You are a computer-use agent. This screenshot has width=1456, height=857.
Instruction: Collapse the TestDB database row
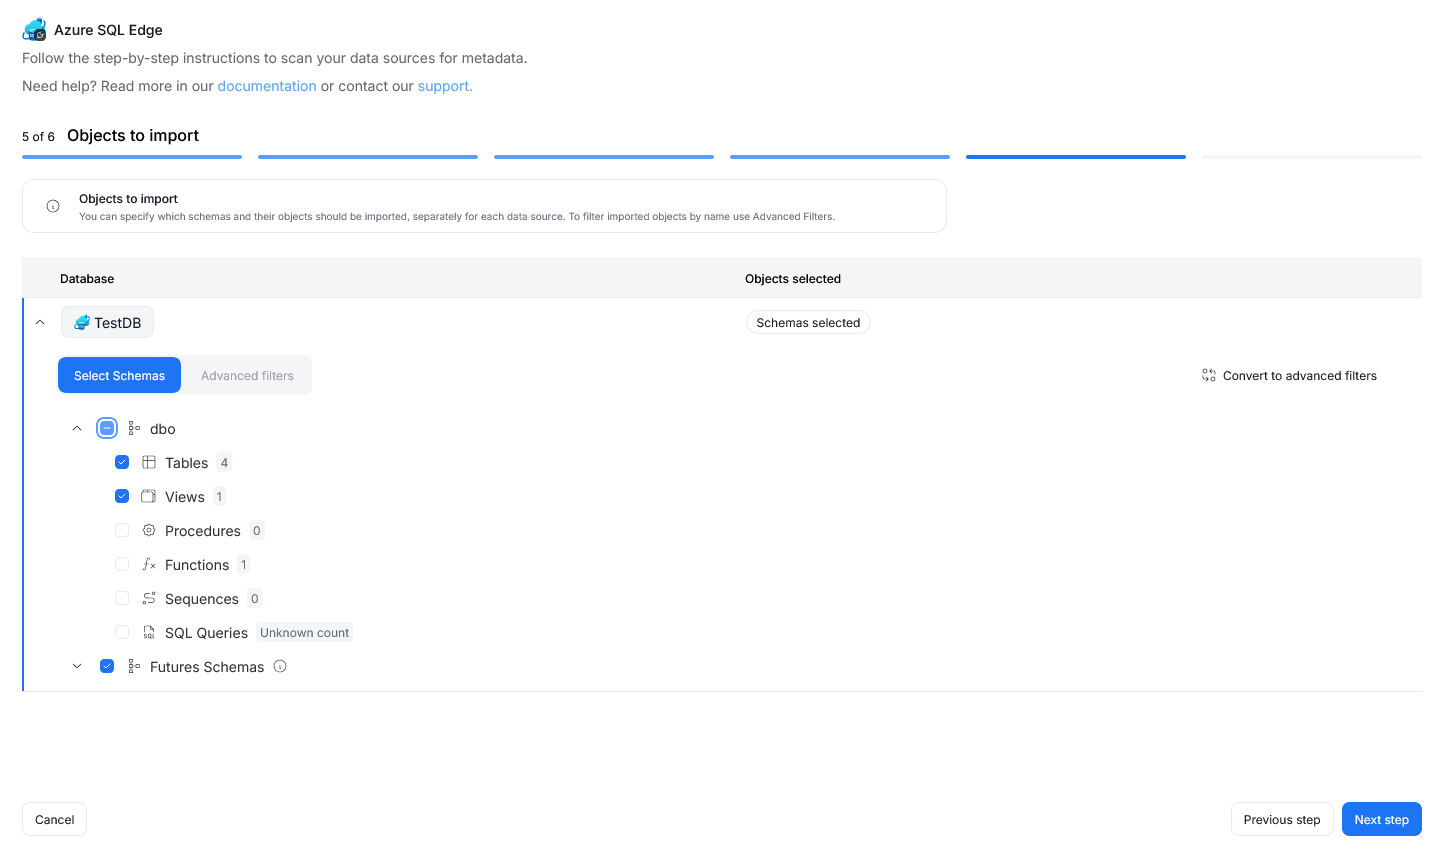tap(40, 323)
